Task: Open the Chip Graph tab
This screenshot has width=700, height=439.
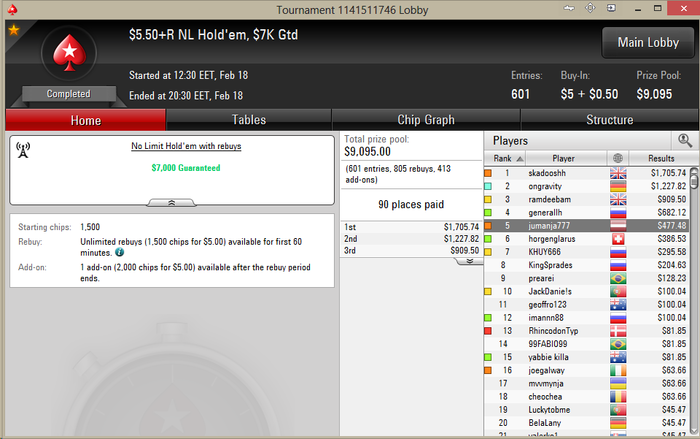Action: coord(426,120)
